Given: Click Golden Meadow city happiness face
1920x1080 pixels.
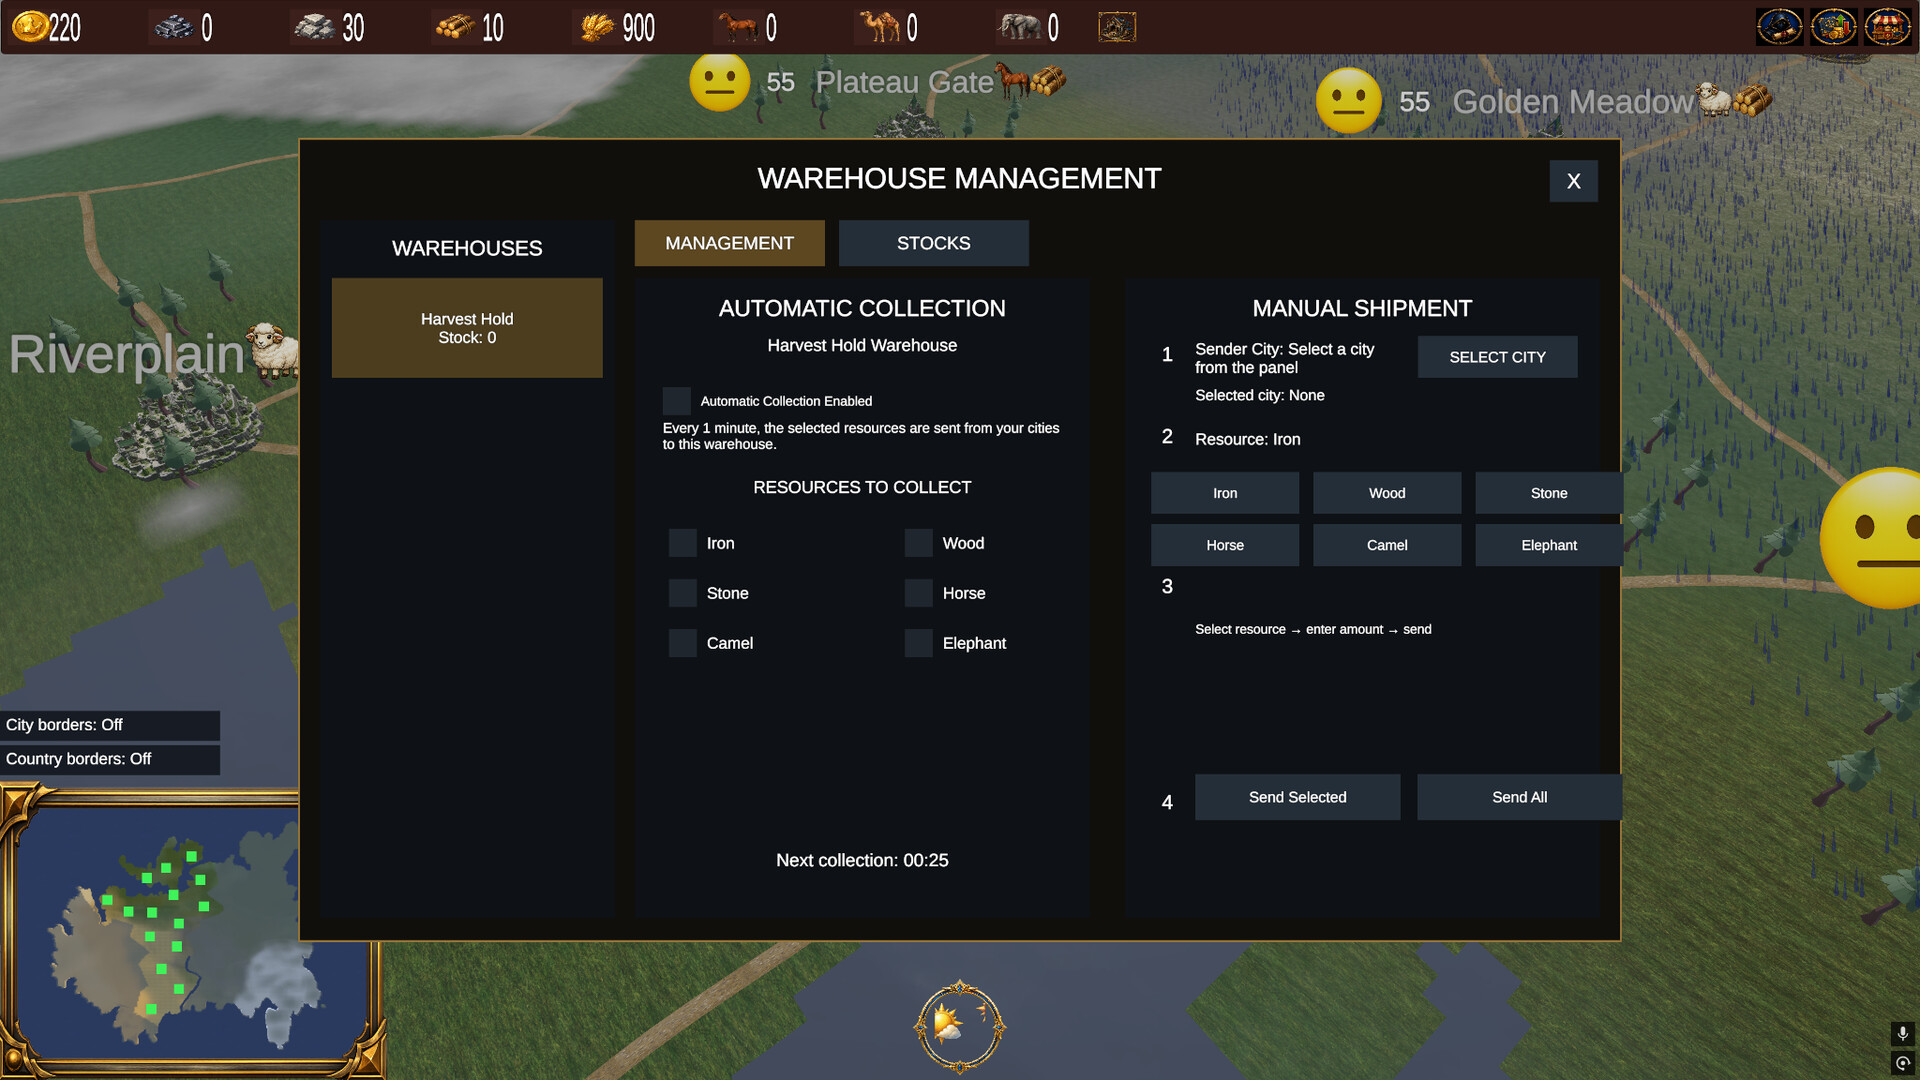Looking at the screenshot, I should click(1349, 101).
